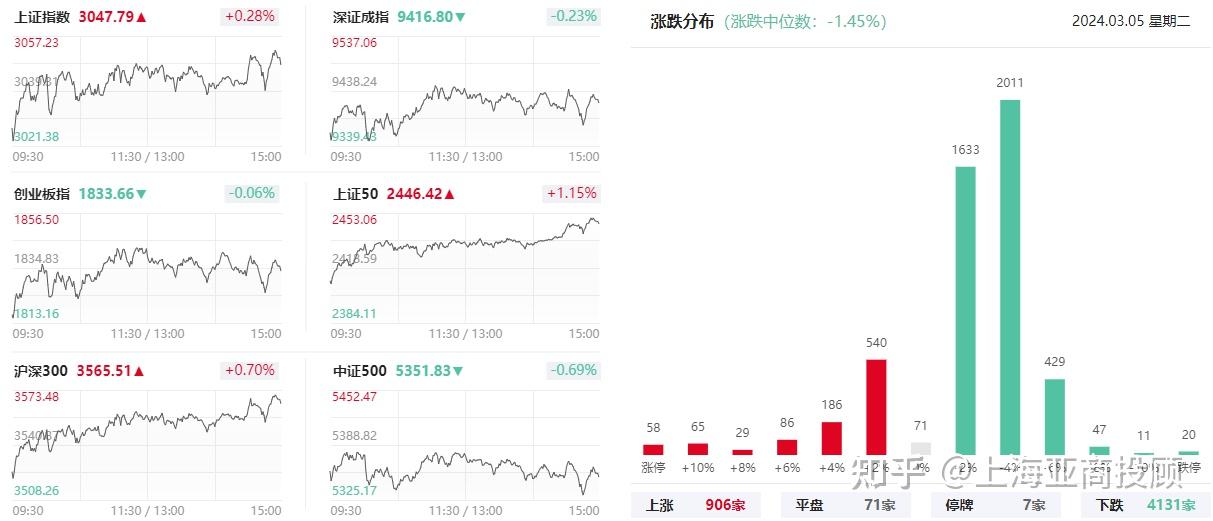Click the green bar labeled 1633
This screenshot has width=1213, height=521.
click(x=966, y=310)
